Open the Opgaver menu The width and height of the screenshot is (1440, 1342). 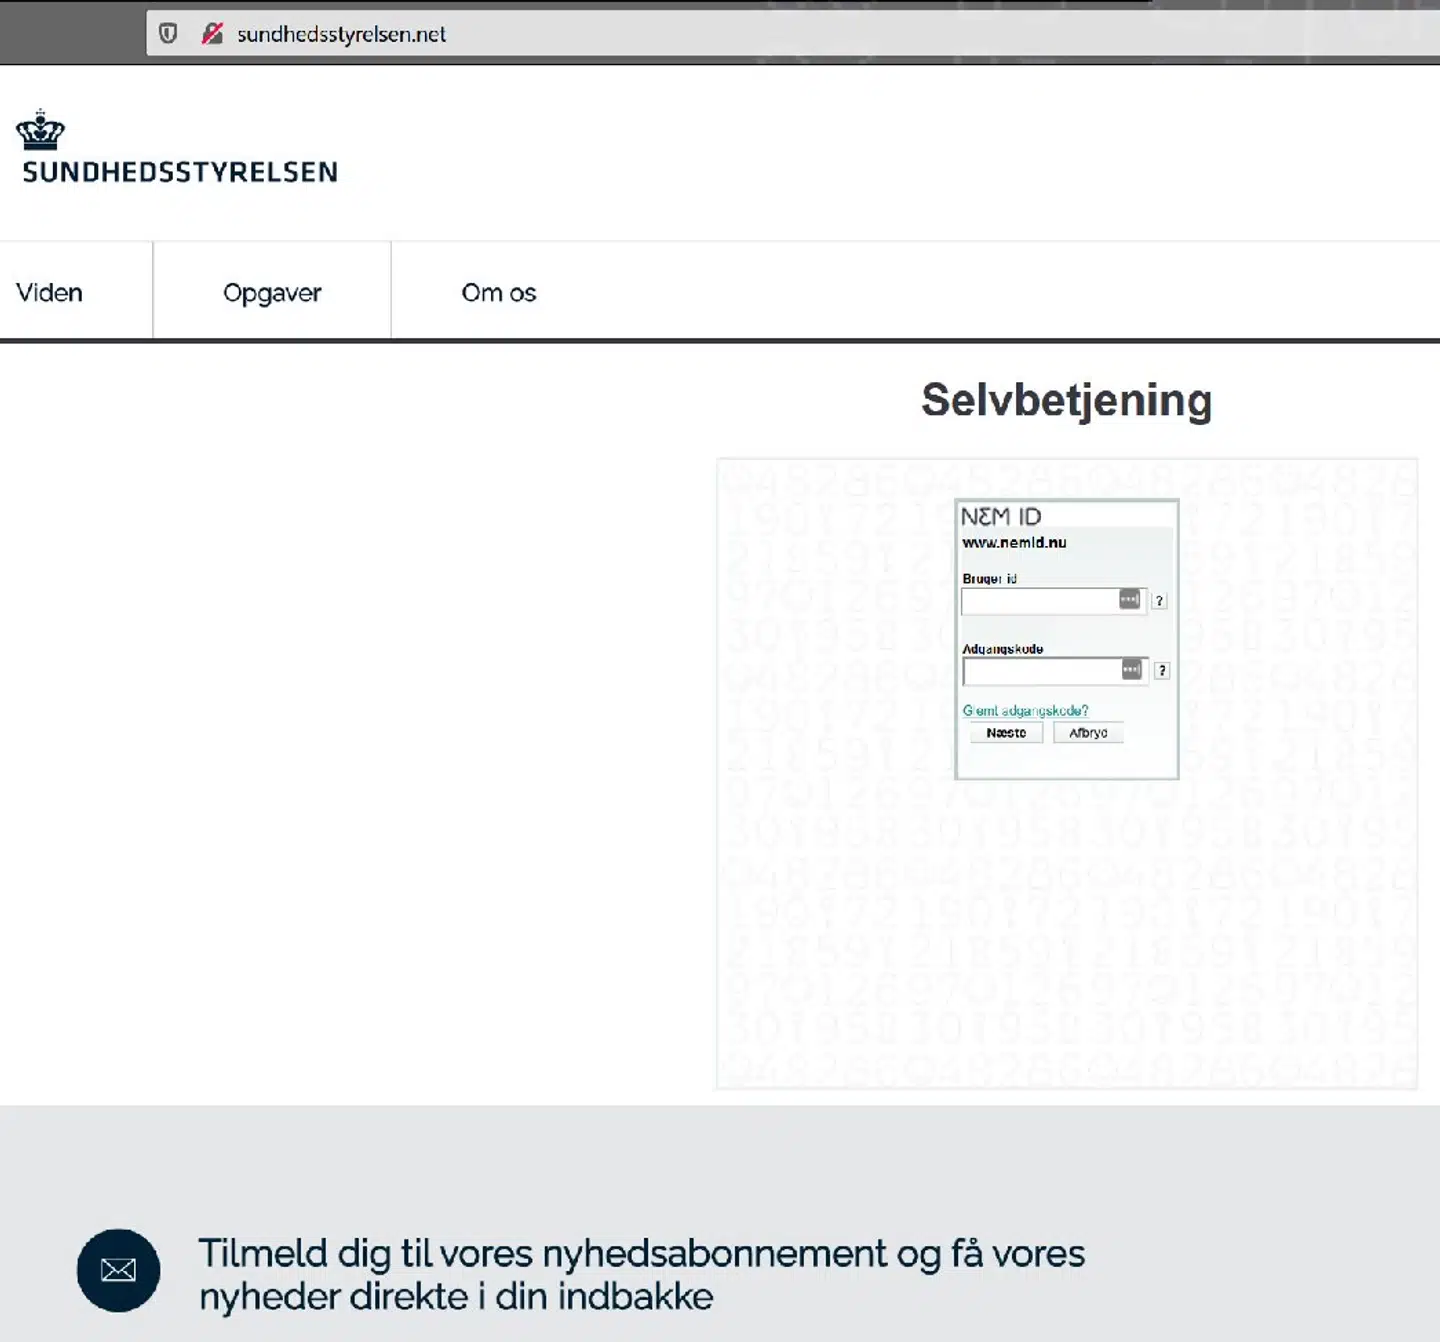272,293
